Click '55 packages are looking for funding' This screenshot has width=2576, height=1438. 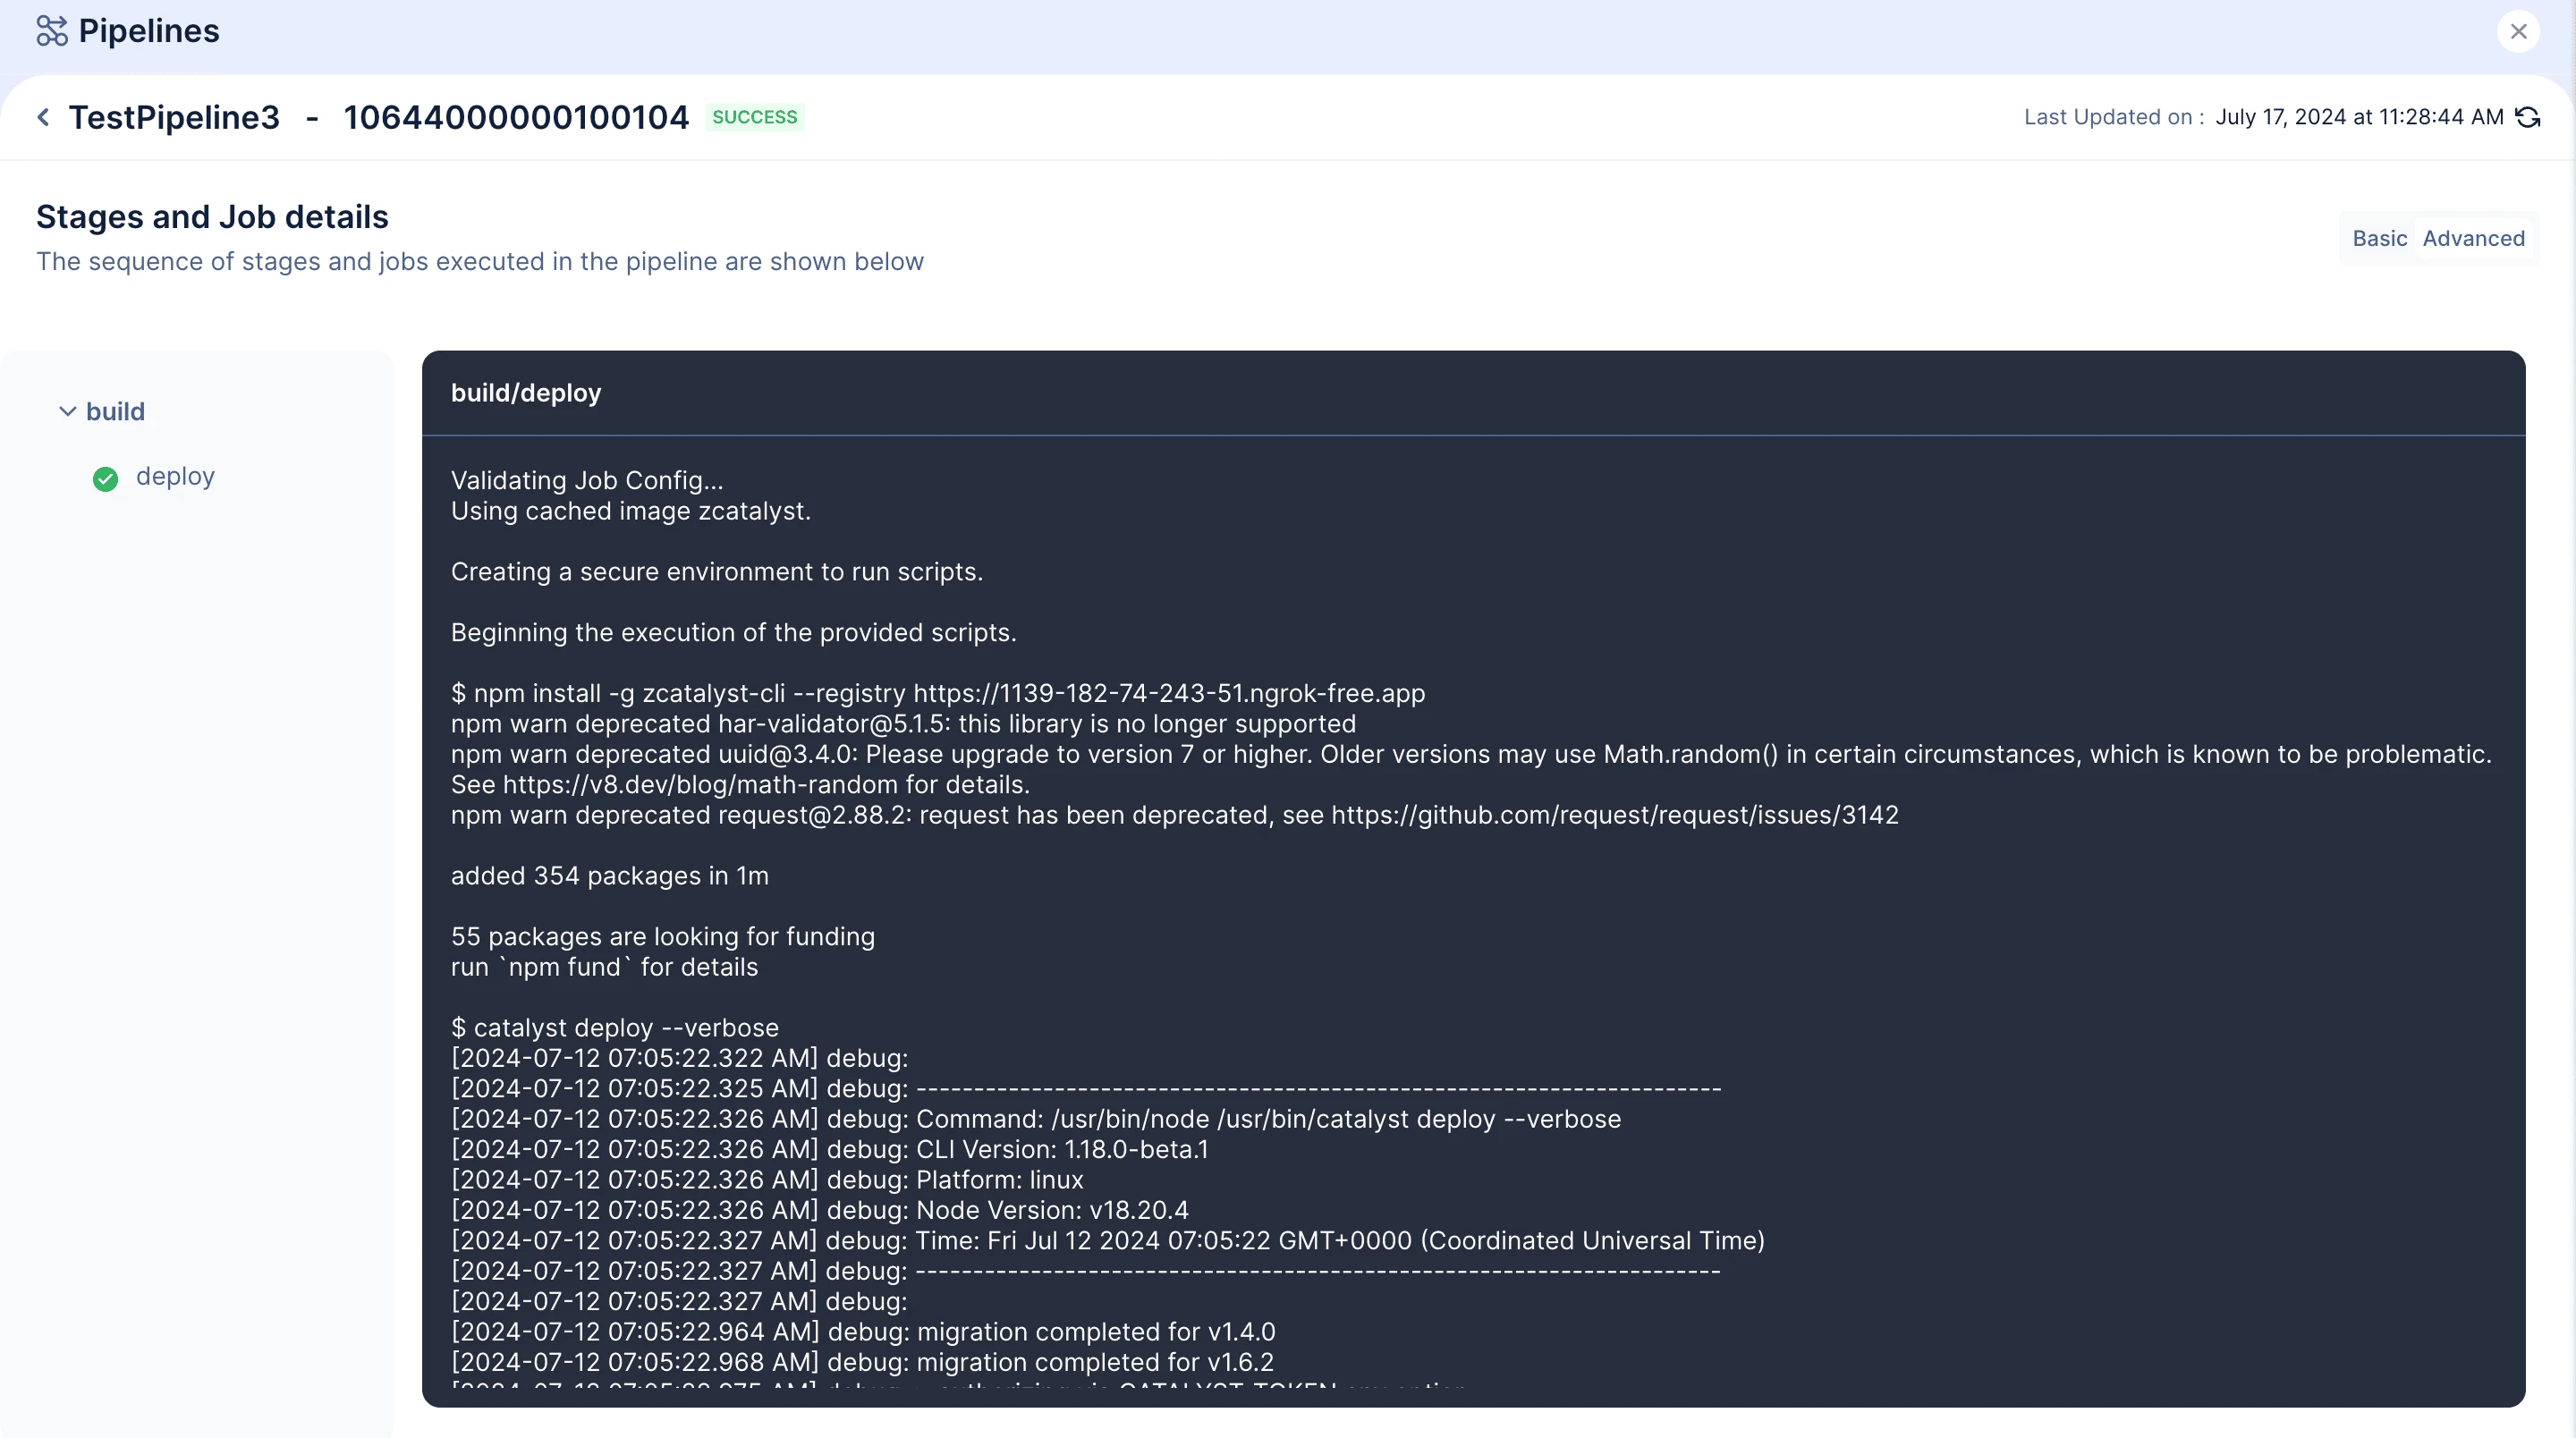[662, 937]
